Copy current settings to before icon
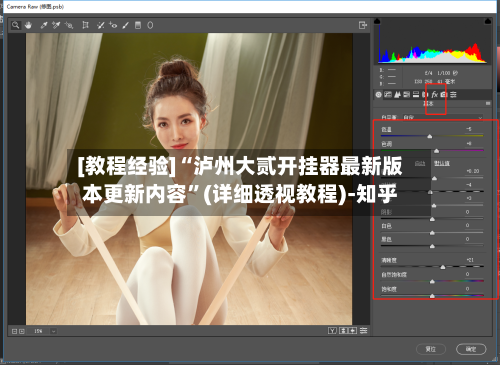Screen dimensions: 500x365 (x=353, y=330)
